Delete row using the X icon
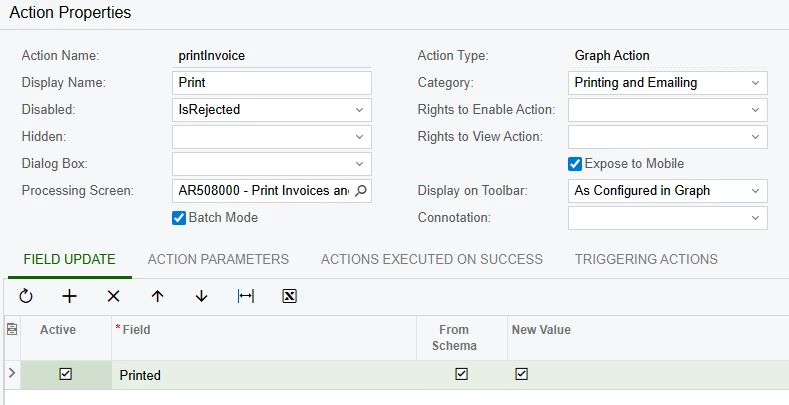This screenshot has height=405, width=789. (x=113, y=296)
